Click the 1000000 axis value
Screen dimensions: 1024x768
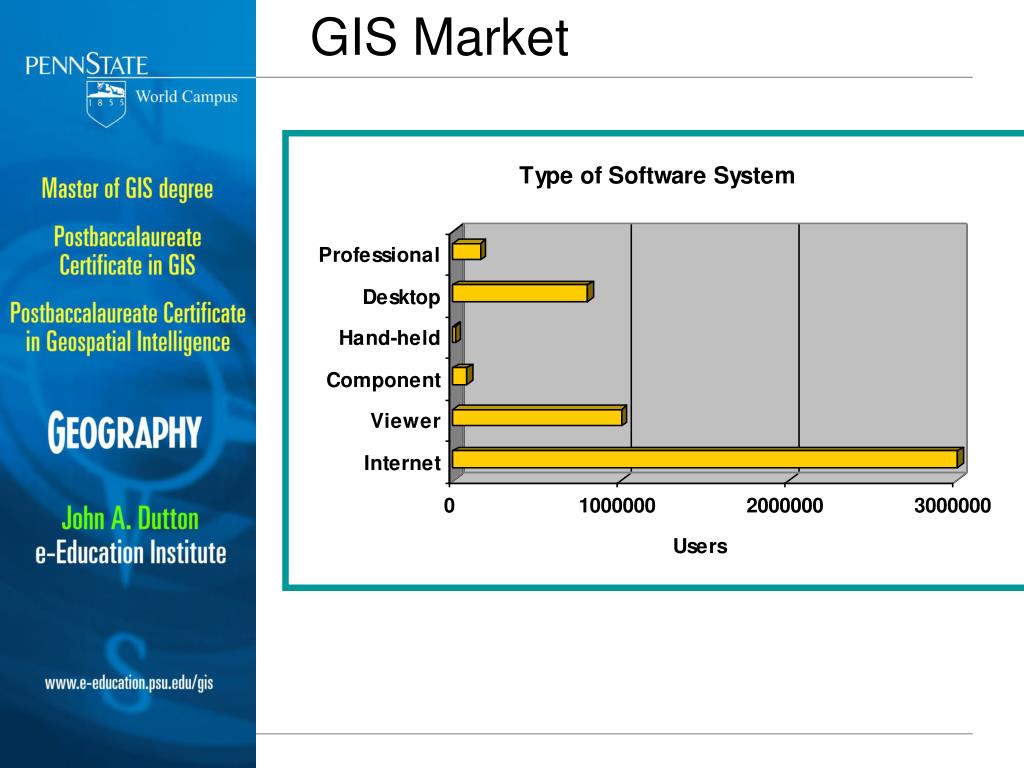[x=617, y=505]
